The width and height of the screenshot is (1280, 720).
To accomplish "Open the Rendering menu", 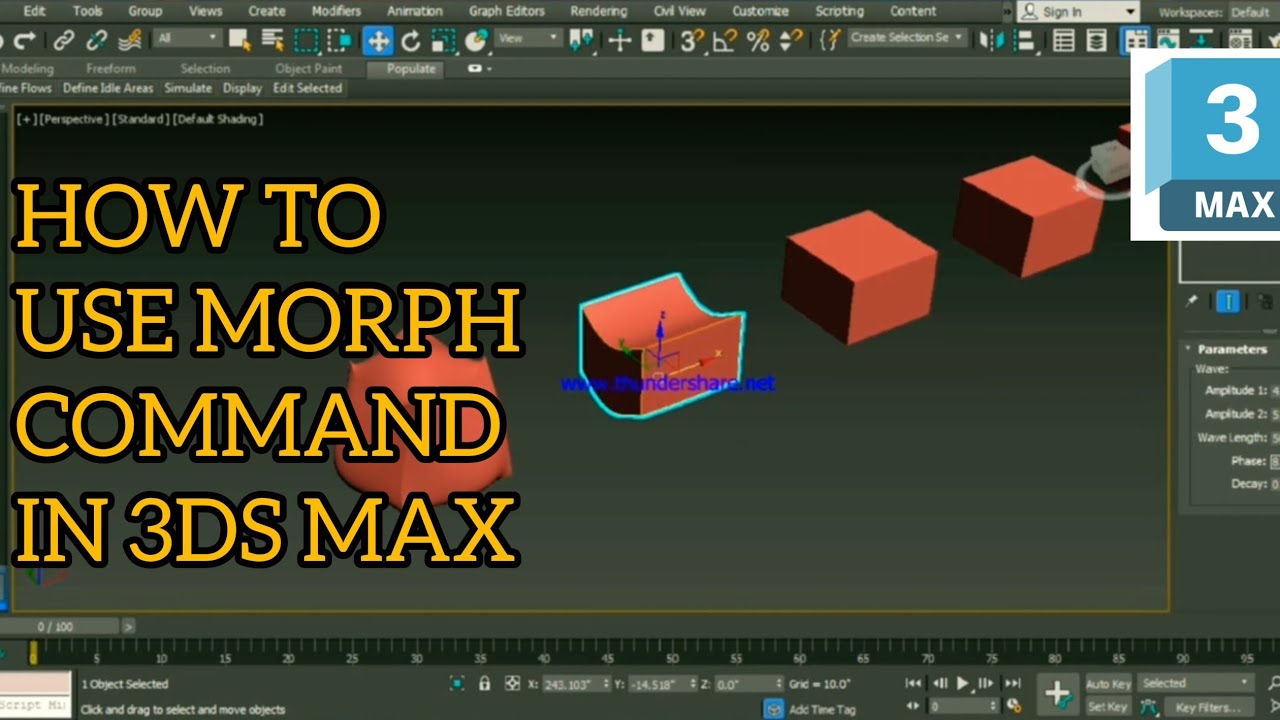I will click(599, 11).
